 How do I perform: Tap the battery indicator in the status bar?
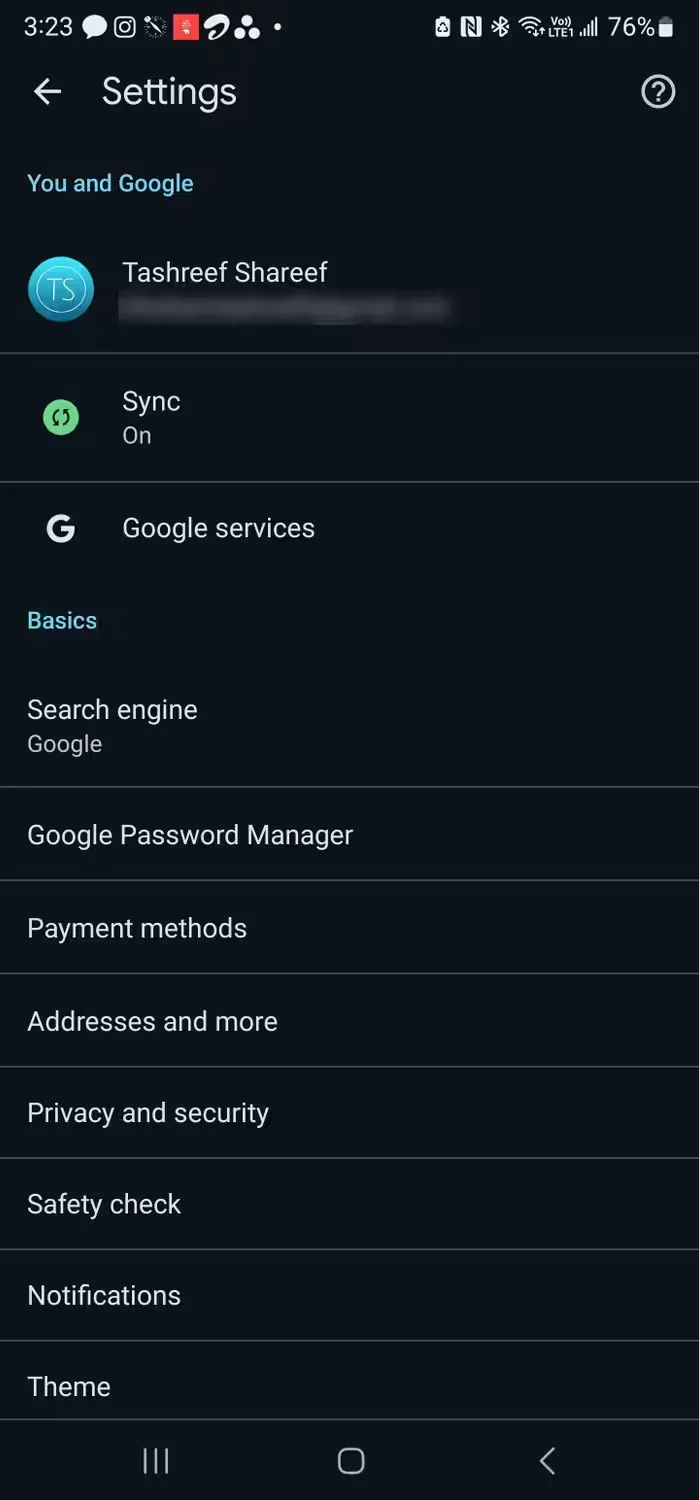(663, 27)
